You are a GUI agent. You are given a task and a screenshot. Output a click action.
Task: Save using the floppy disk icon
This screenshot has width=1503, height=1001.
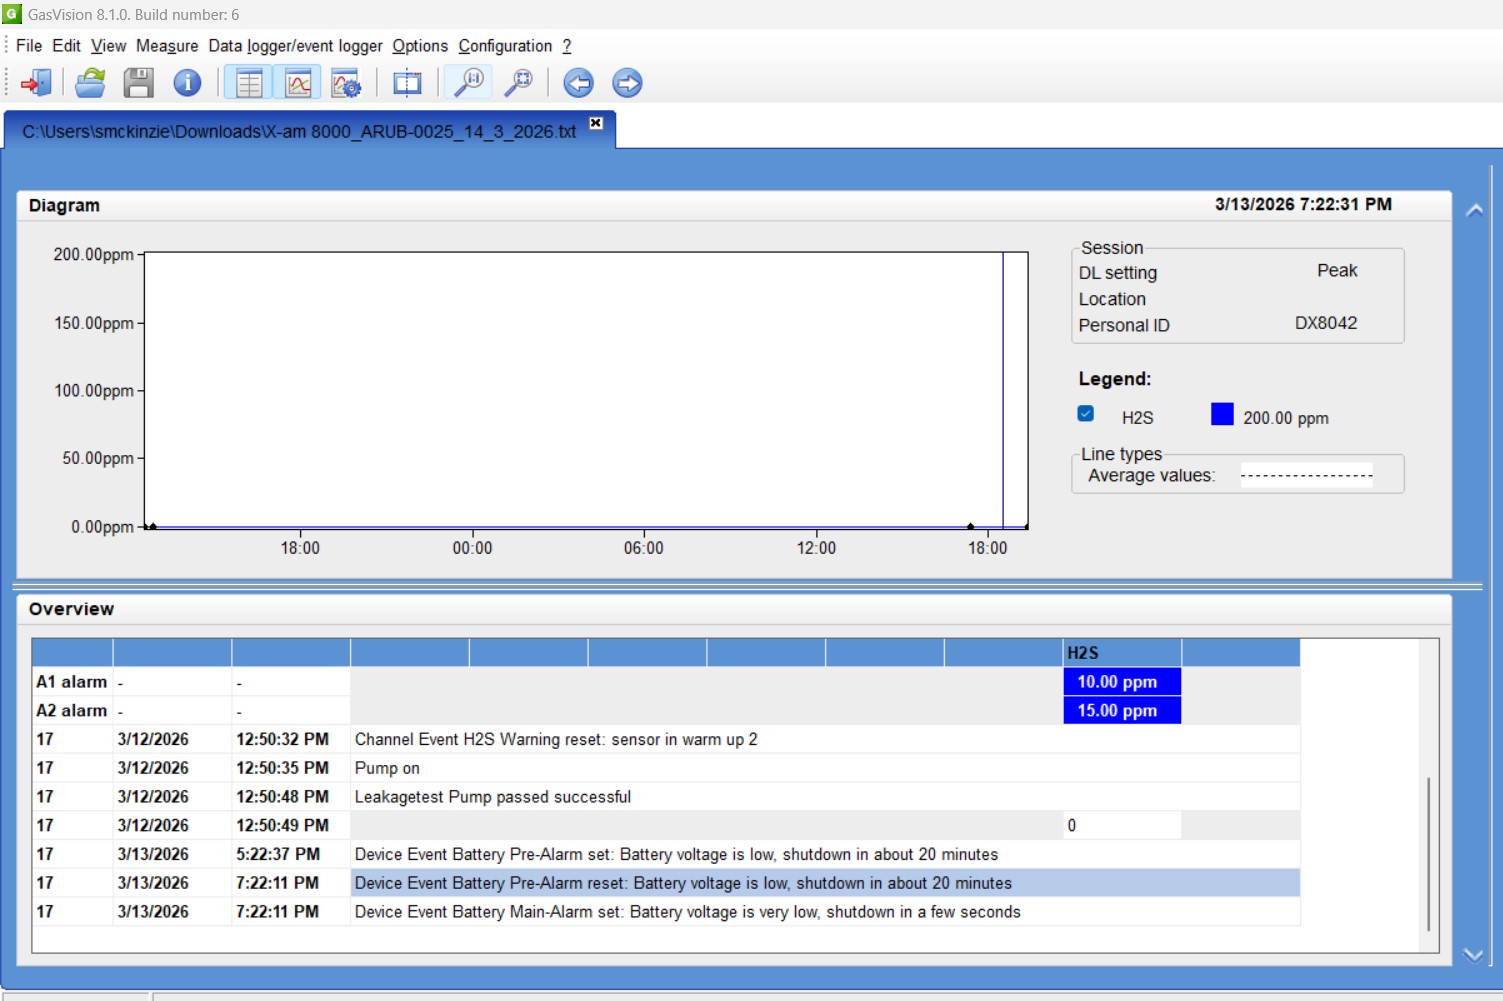pyautogui.click(x=138, y=83)
